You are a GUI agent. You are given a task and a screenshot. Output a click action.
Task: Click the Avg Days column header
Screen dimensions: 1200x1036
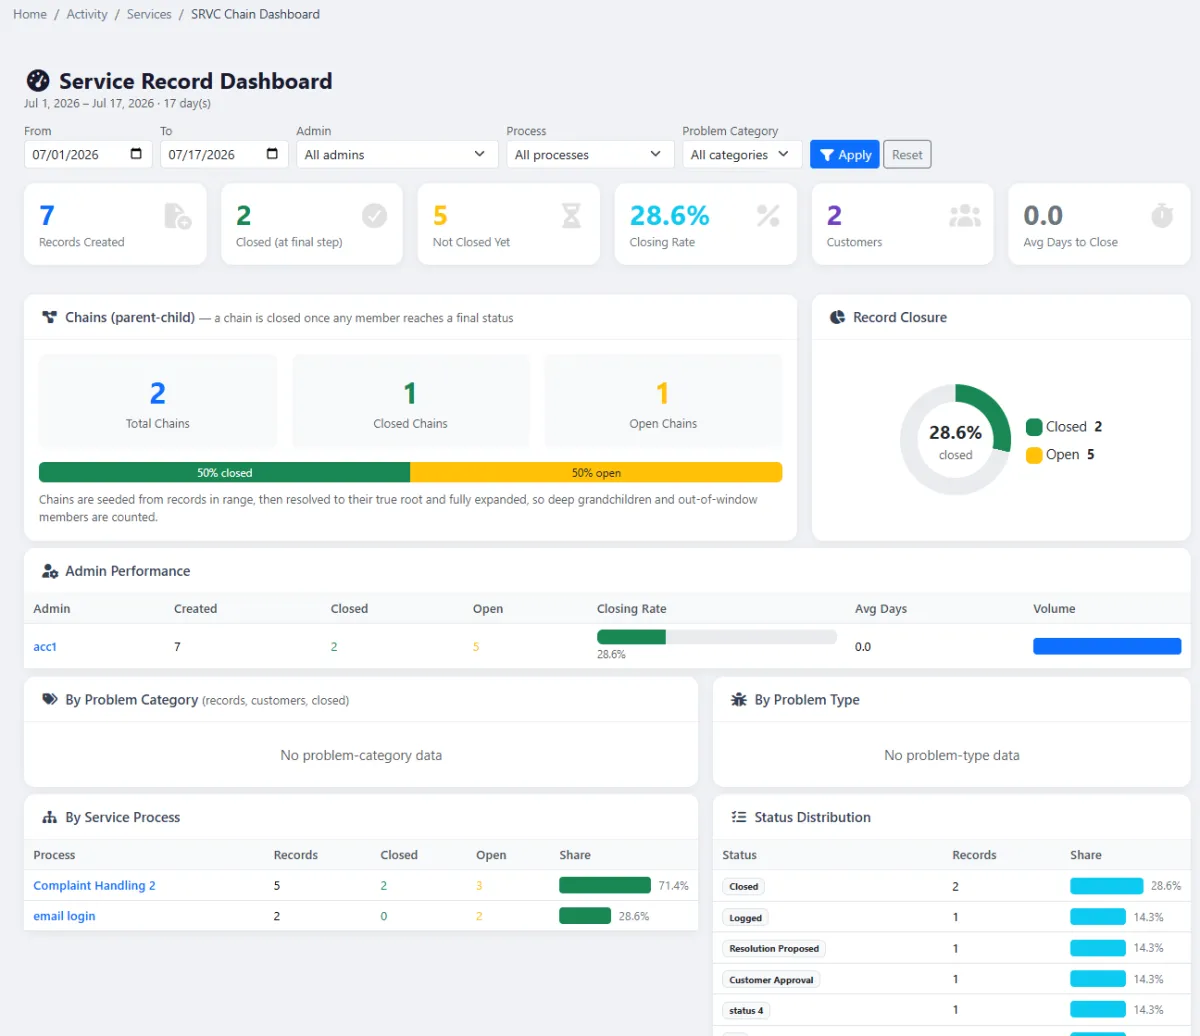[881, 608]
